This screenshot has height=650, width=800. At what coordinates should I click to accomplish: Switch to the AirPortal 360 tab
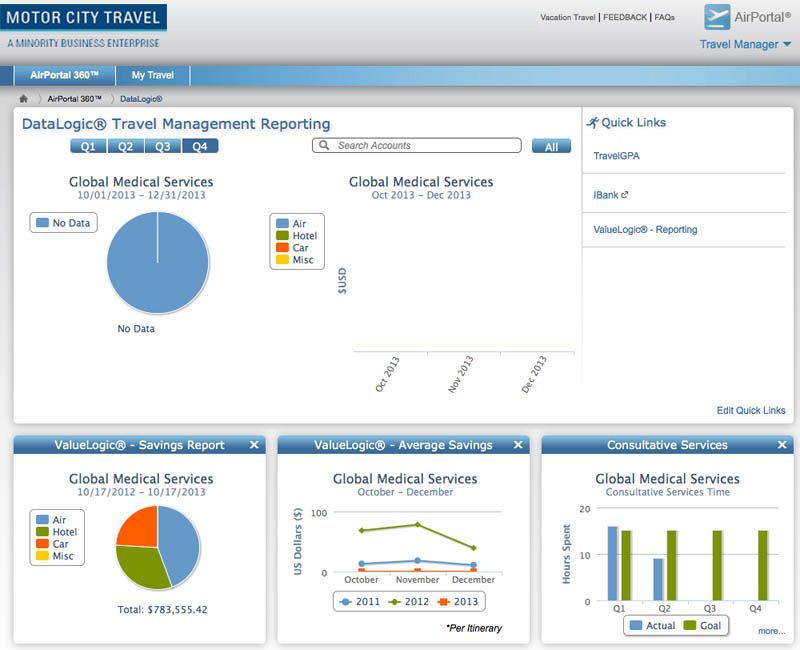click(x=64, y=76)
